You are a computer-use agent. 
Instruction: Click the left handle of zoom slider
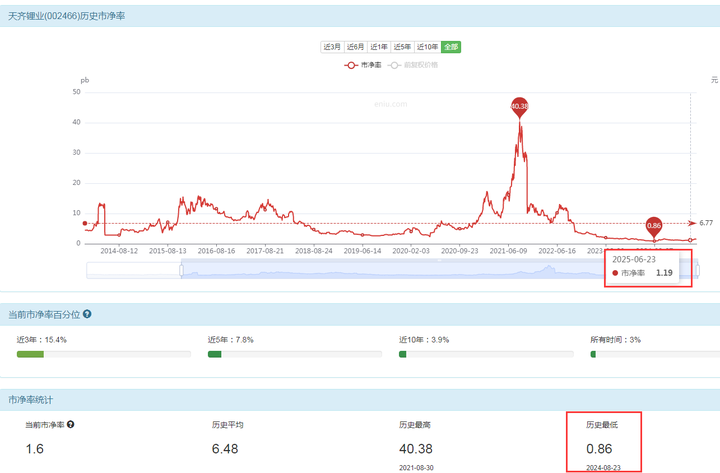[181, 270]
